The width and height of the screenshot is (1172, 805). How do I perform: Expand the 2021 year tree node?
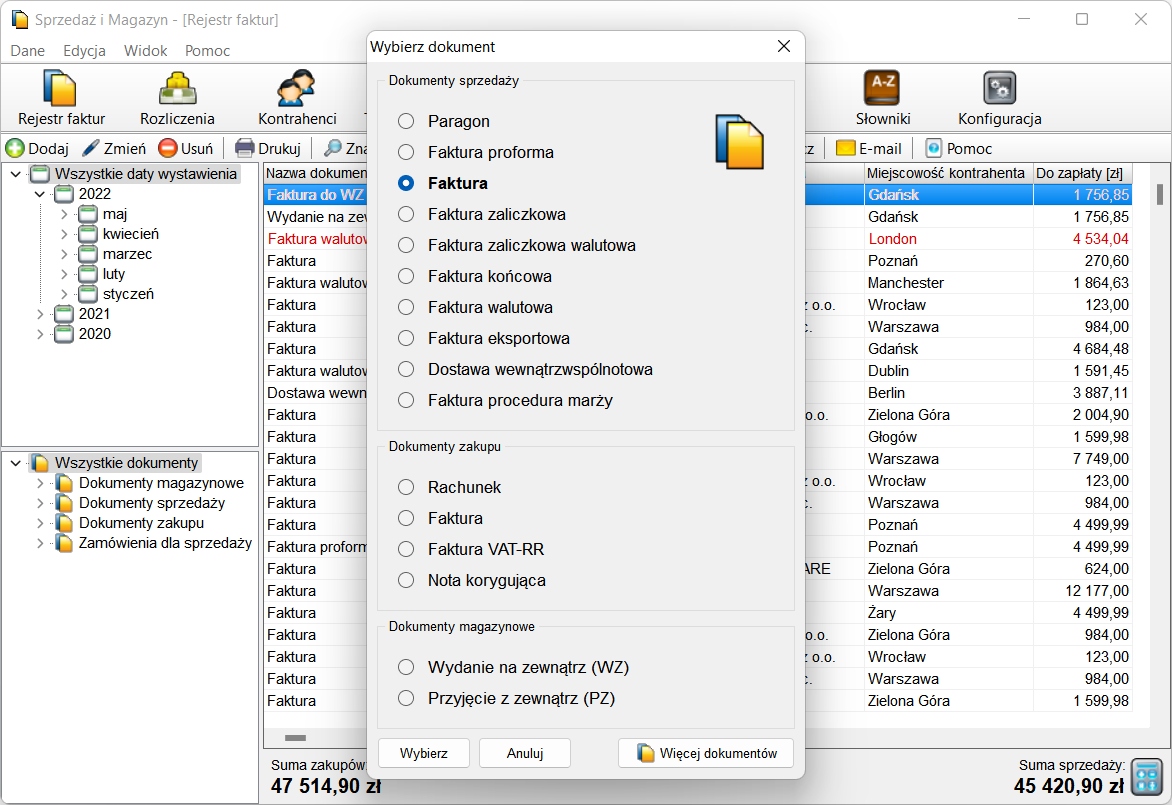click(40, 314)
